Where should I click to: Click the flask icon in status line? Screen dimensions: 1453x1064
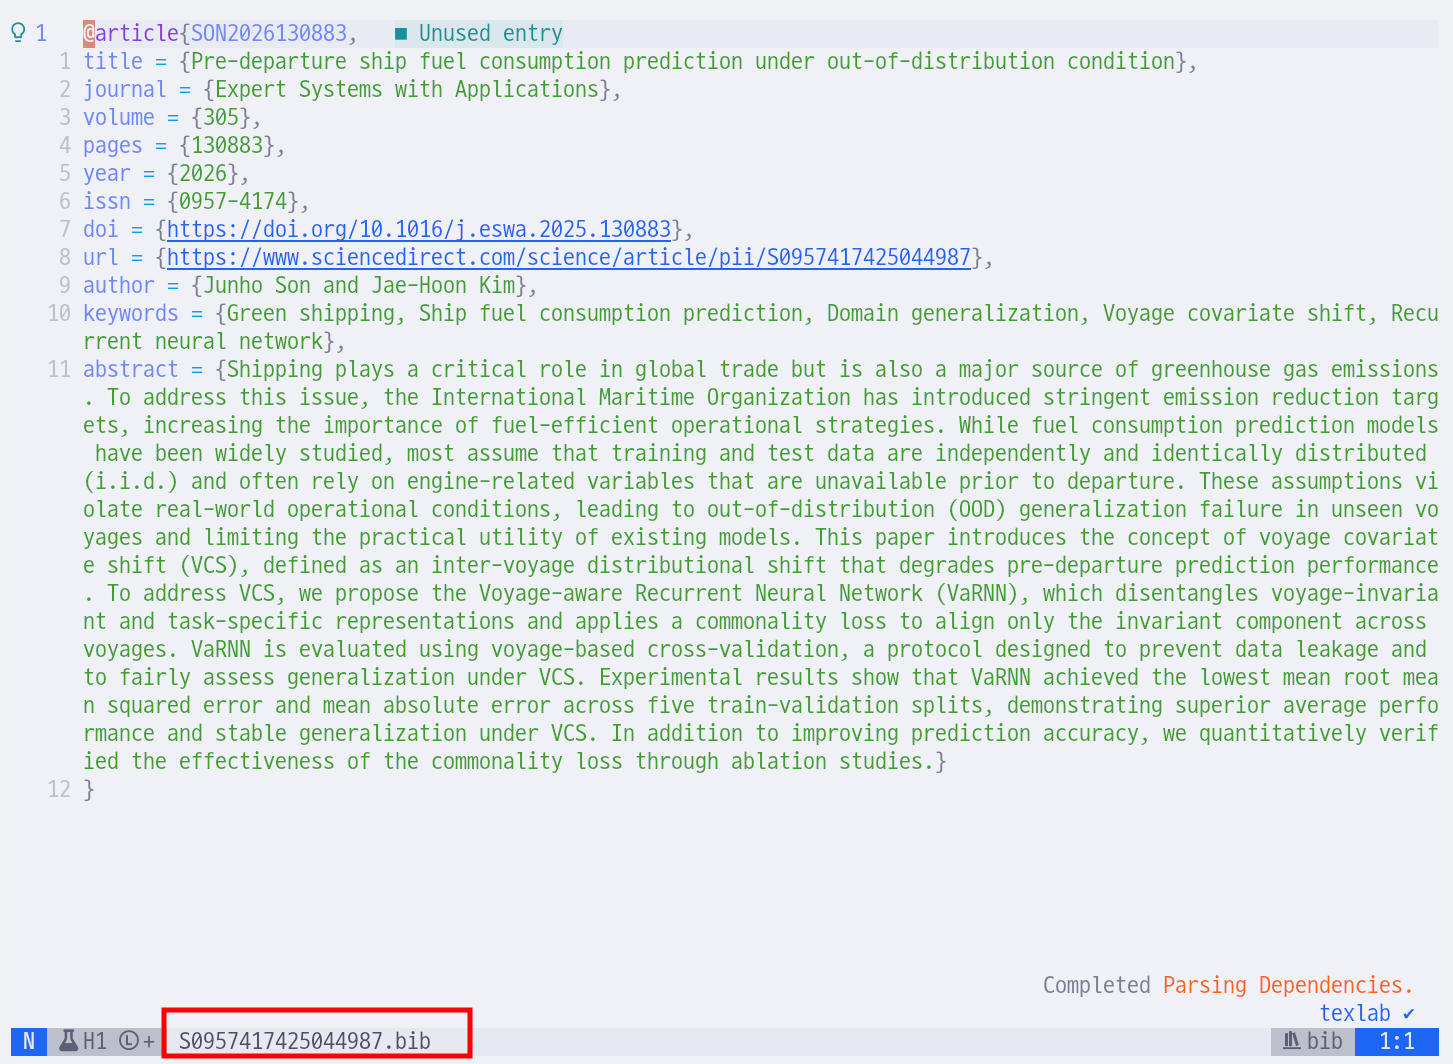pyautogui.click(x=68, y=1041)
